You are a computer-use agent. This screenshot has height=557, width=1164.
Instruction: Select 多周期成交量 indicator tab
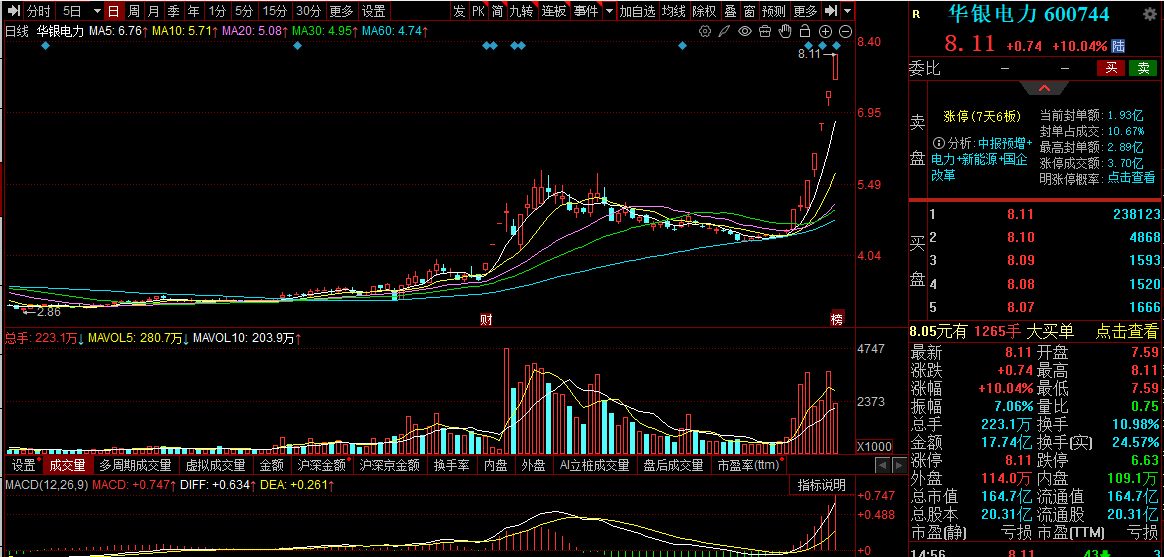(x=135, y=466)
